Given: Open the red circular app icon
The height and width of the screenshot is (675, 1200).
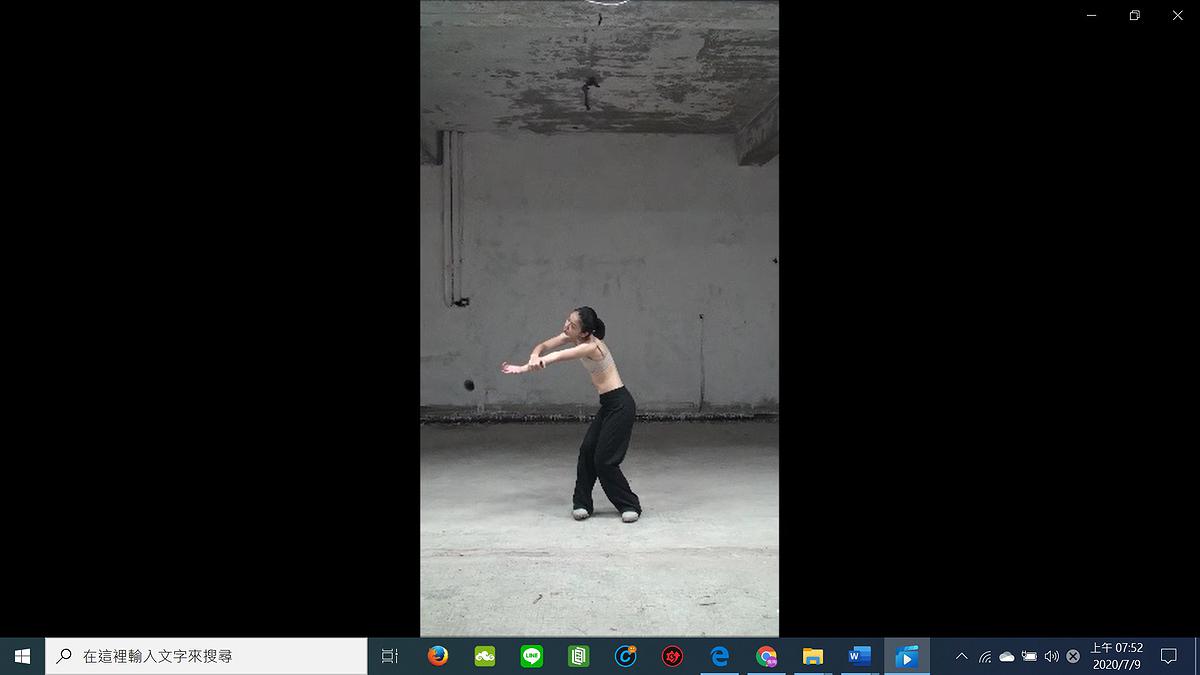Looking at the screenshot, I should coord(673,656).
